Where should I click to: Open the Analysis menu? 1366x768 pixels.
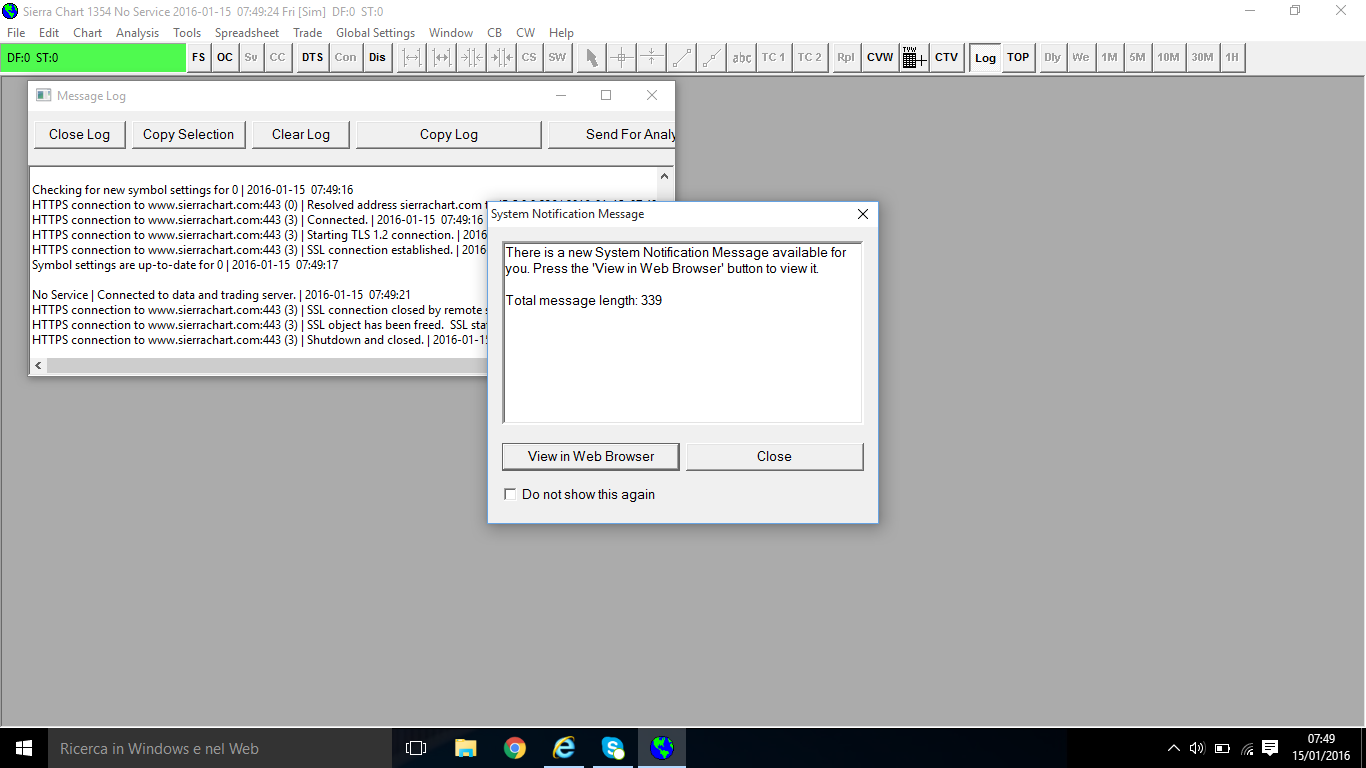[x=137, y=33]
